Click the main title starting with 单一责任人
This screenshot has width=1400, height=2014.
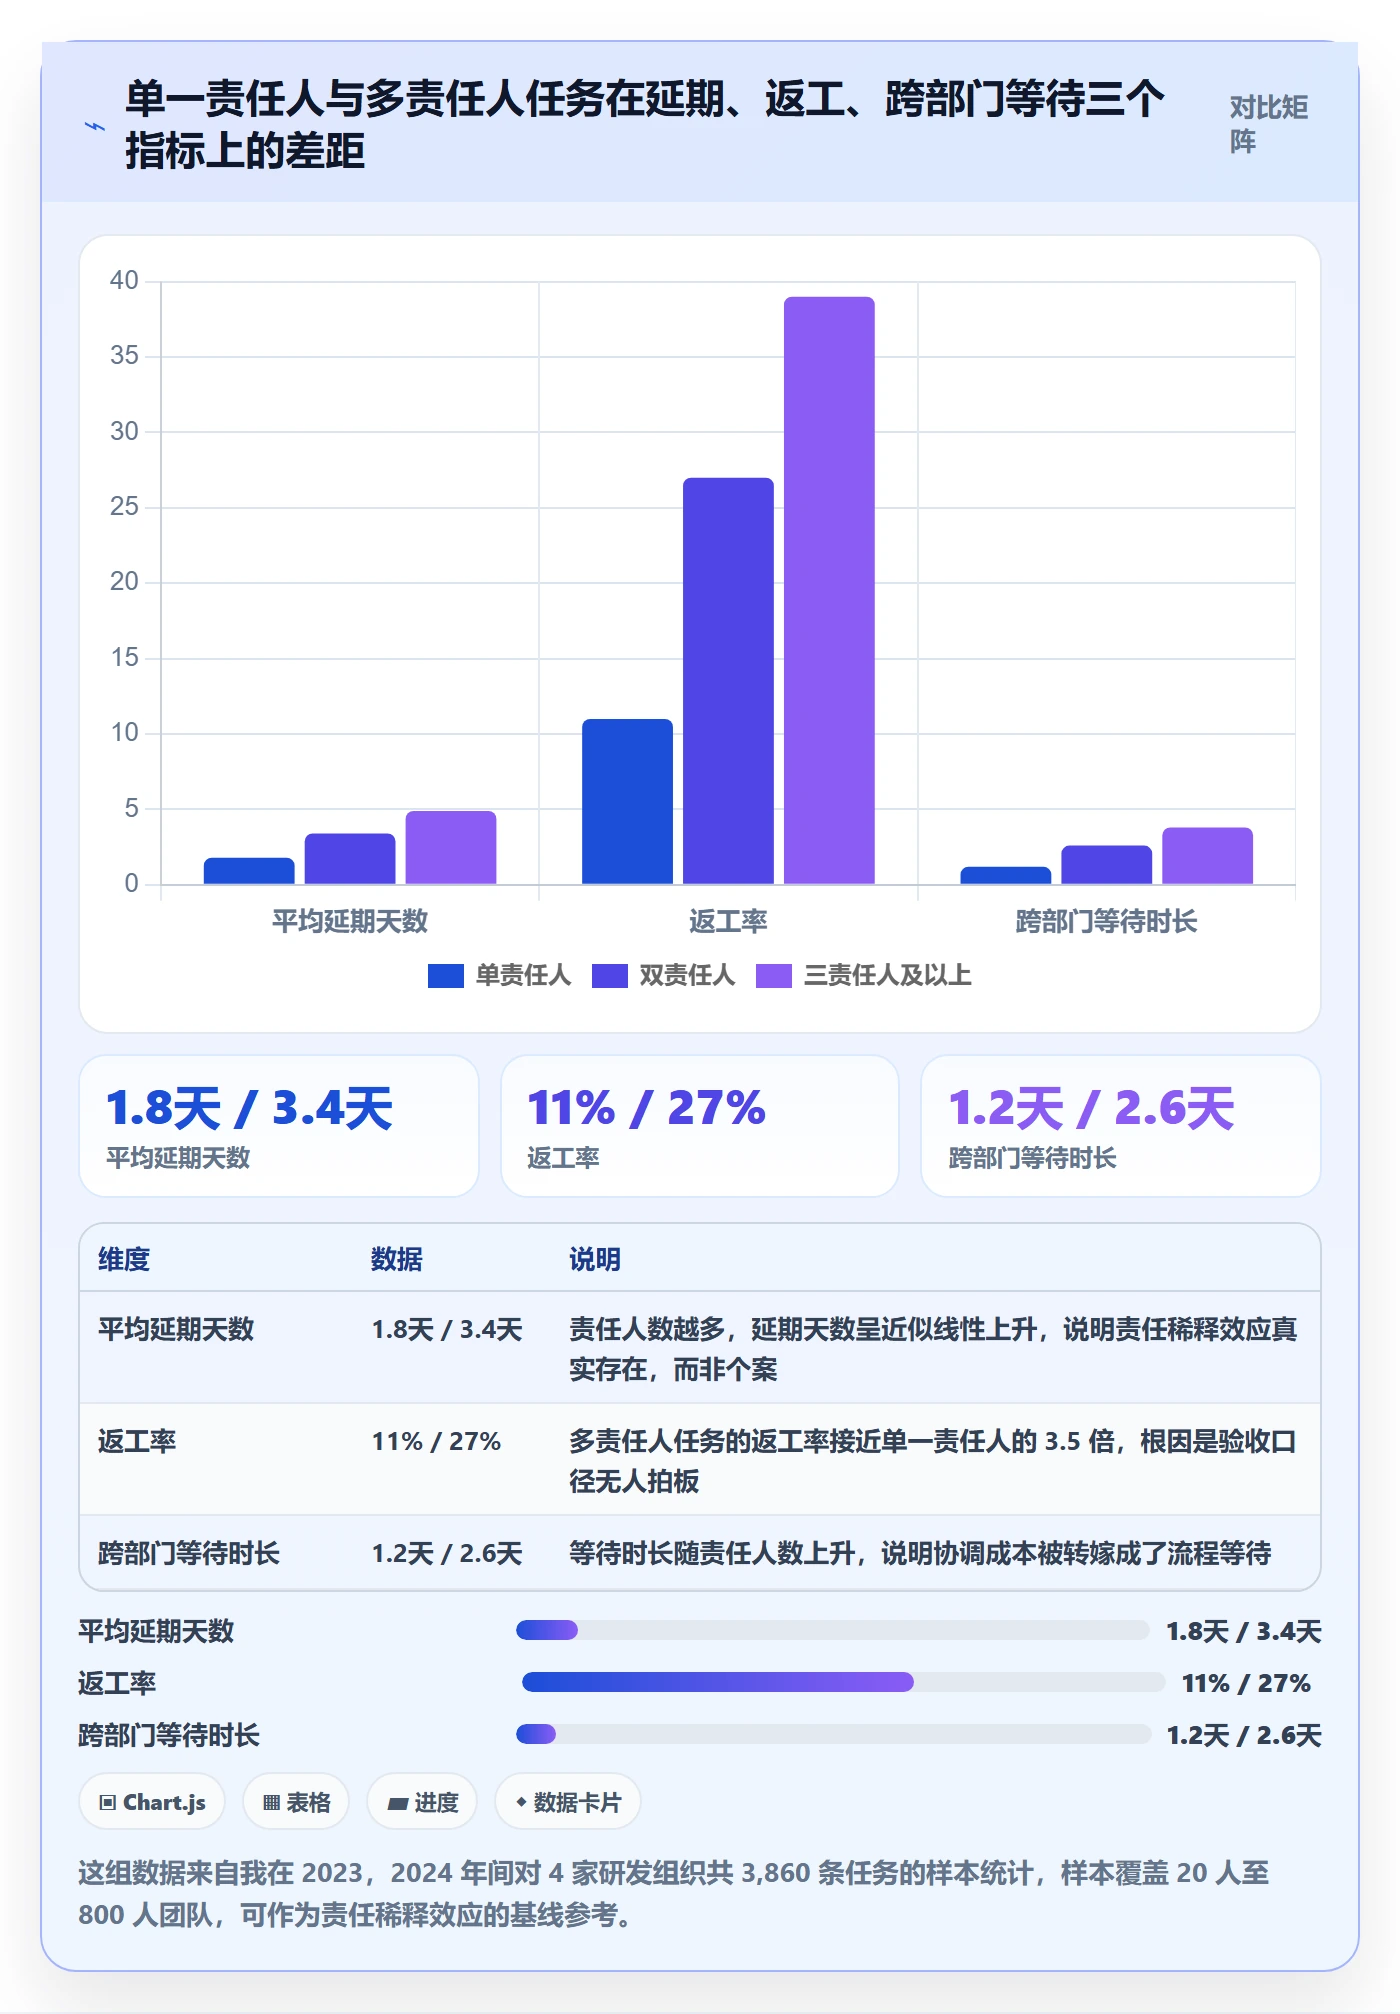(645, 125)
